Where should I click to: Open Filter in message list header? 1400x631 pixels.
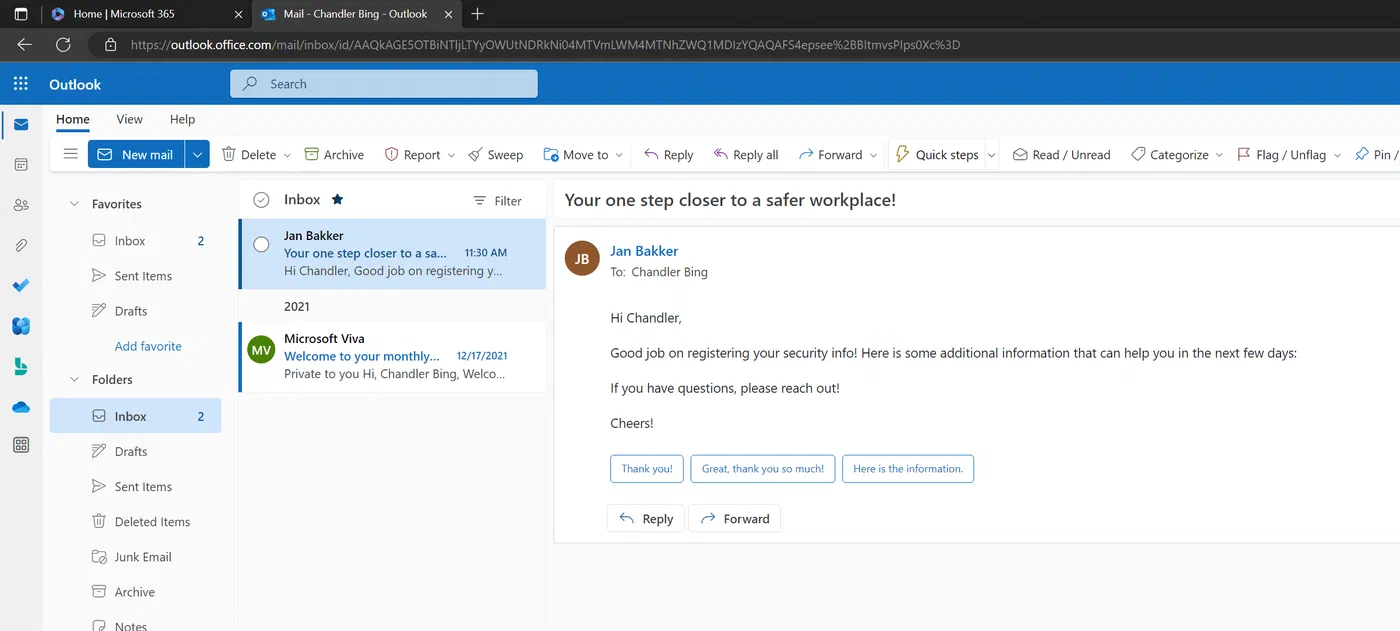click(x=497, y=201)
